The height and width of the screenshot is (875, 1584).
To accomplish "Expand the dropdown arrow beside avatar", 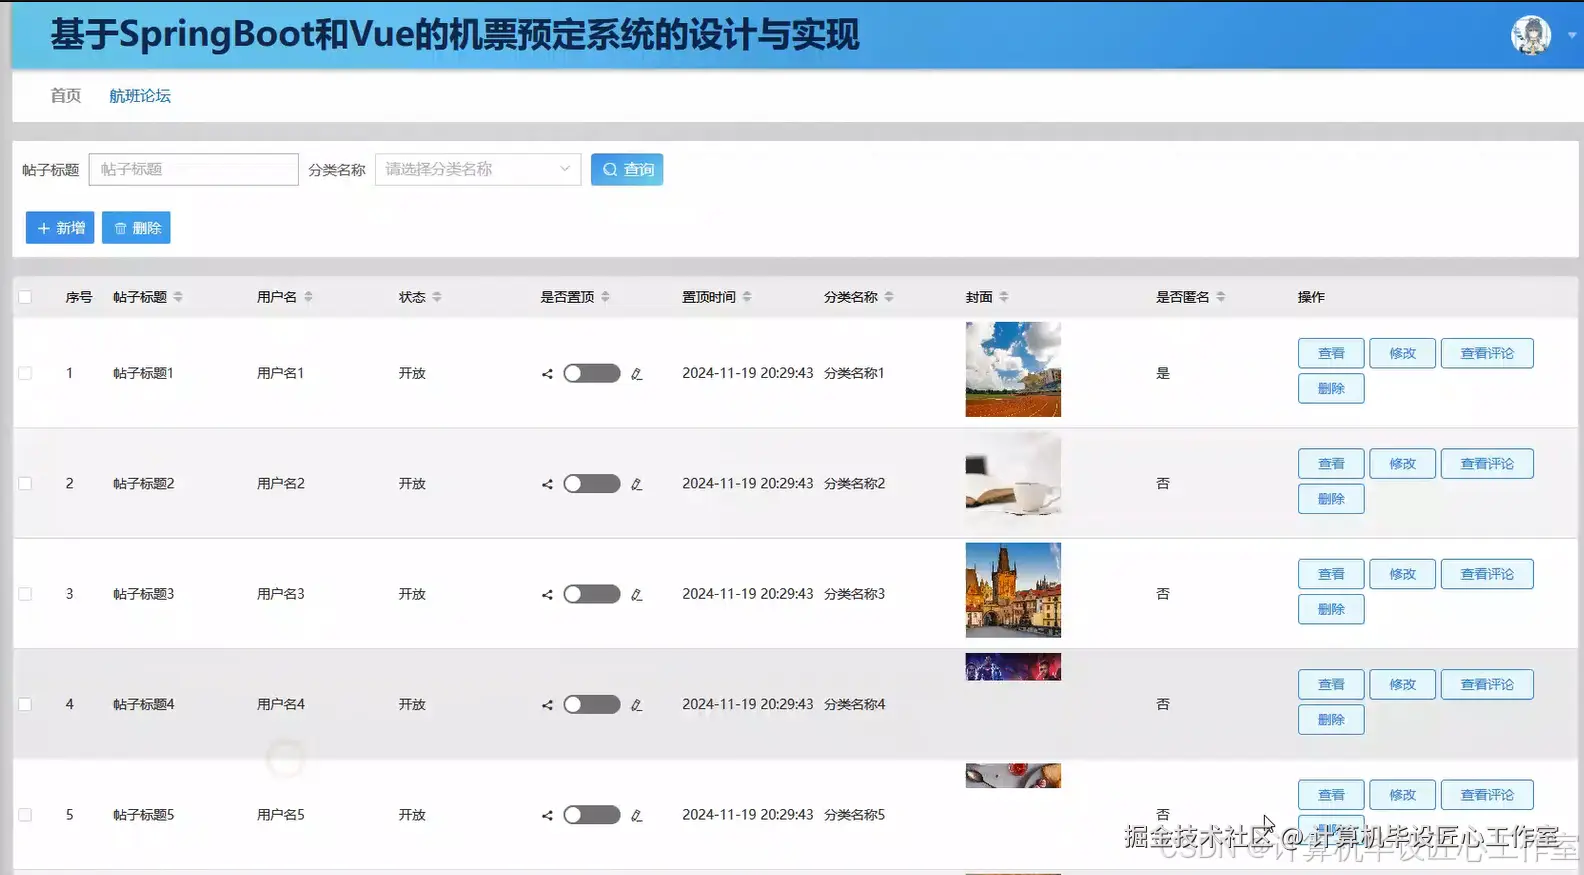I will tap(1571, 35).
